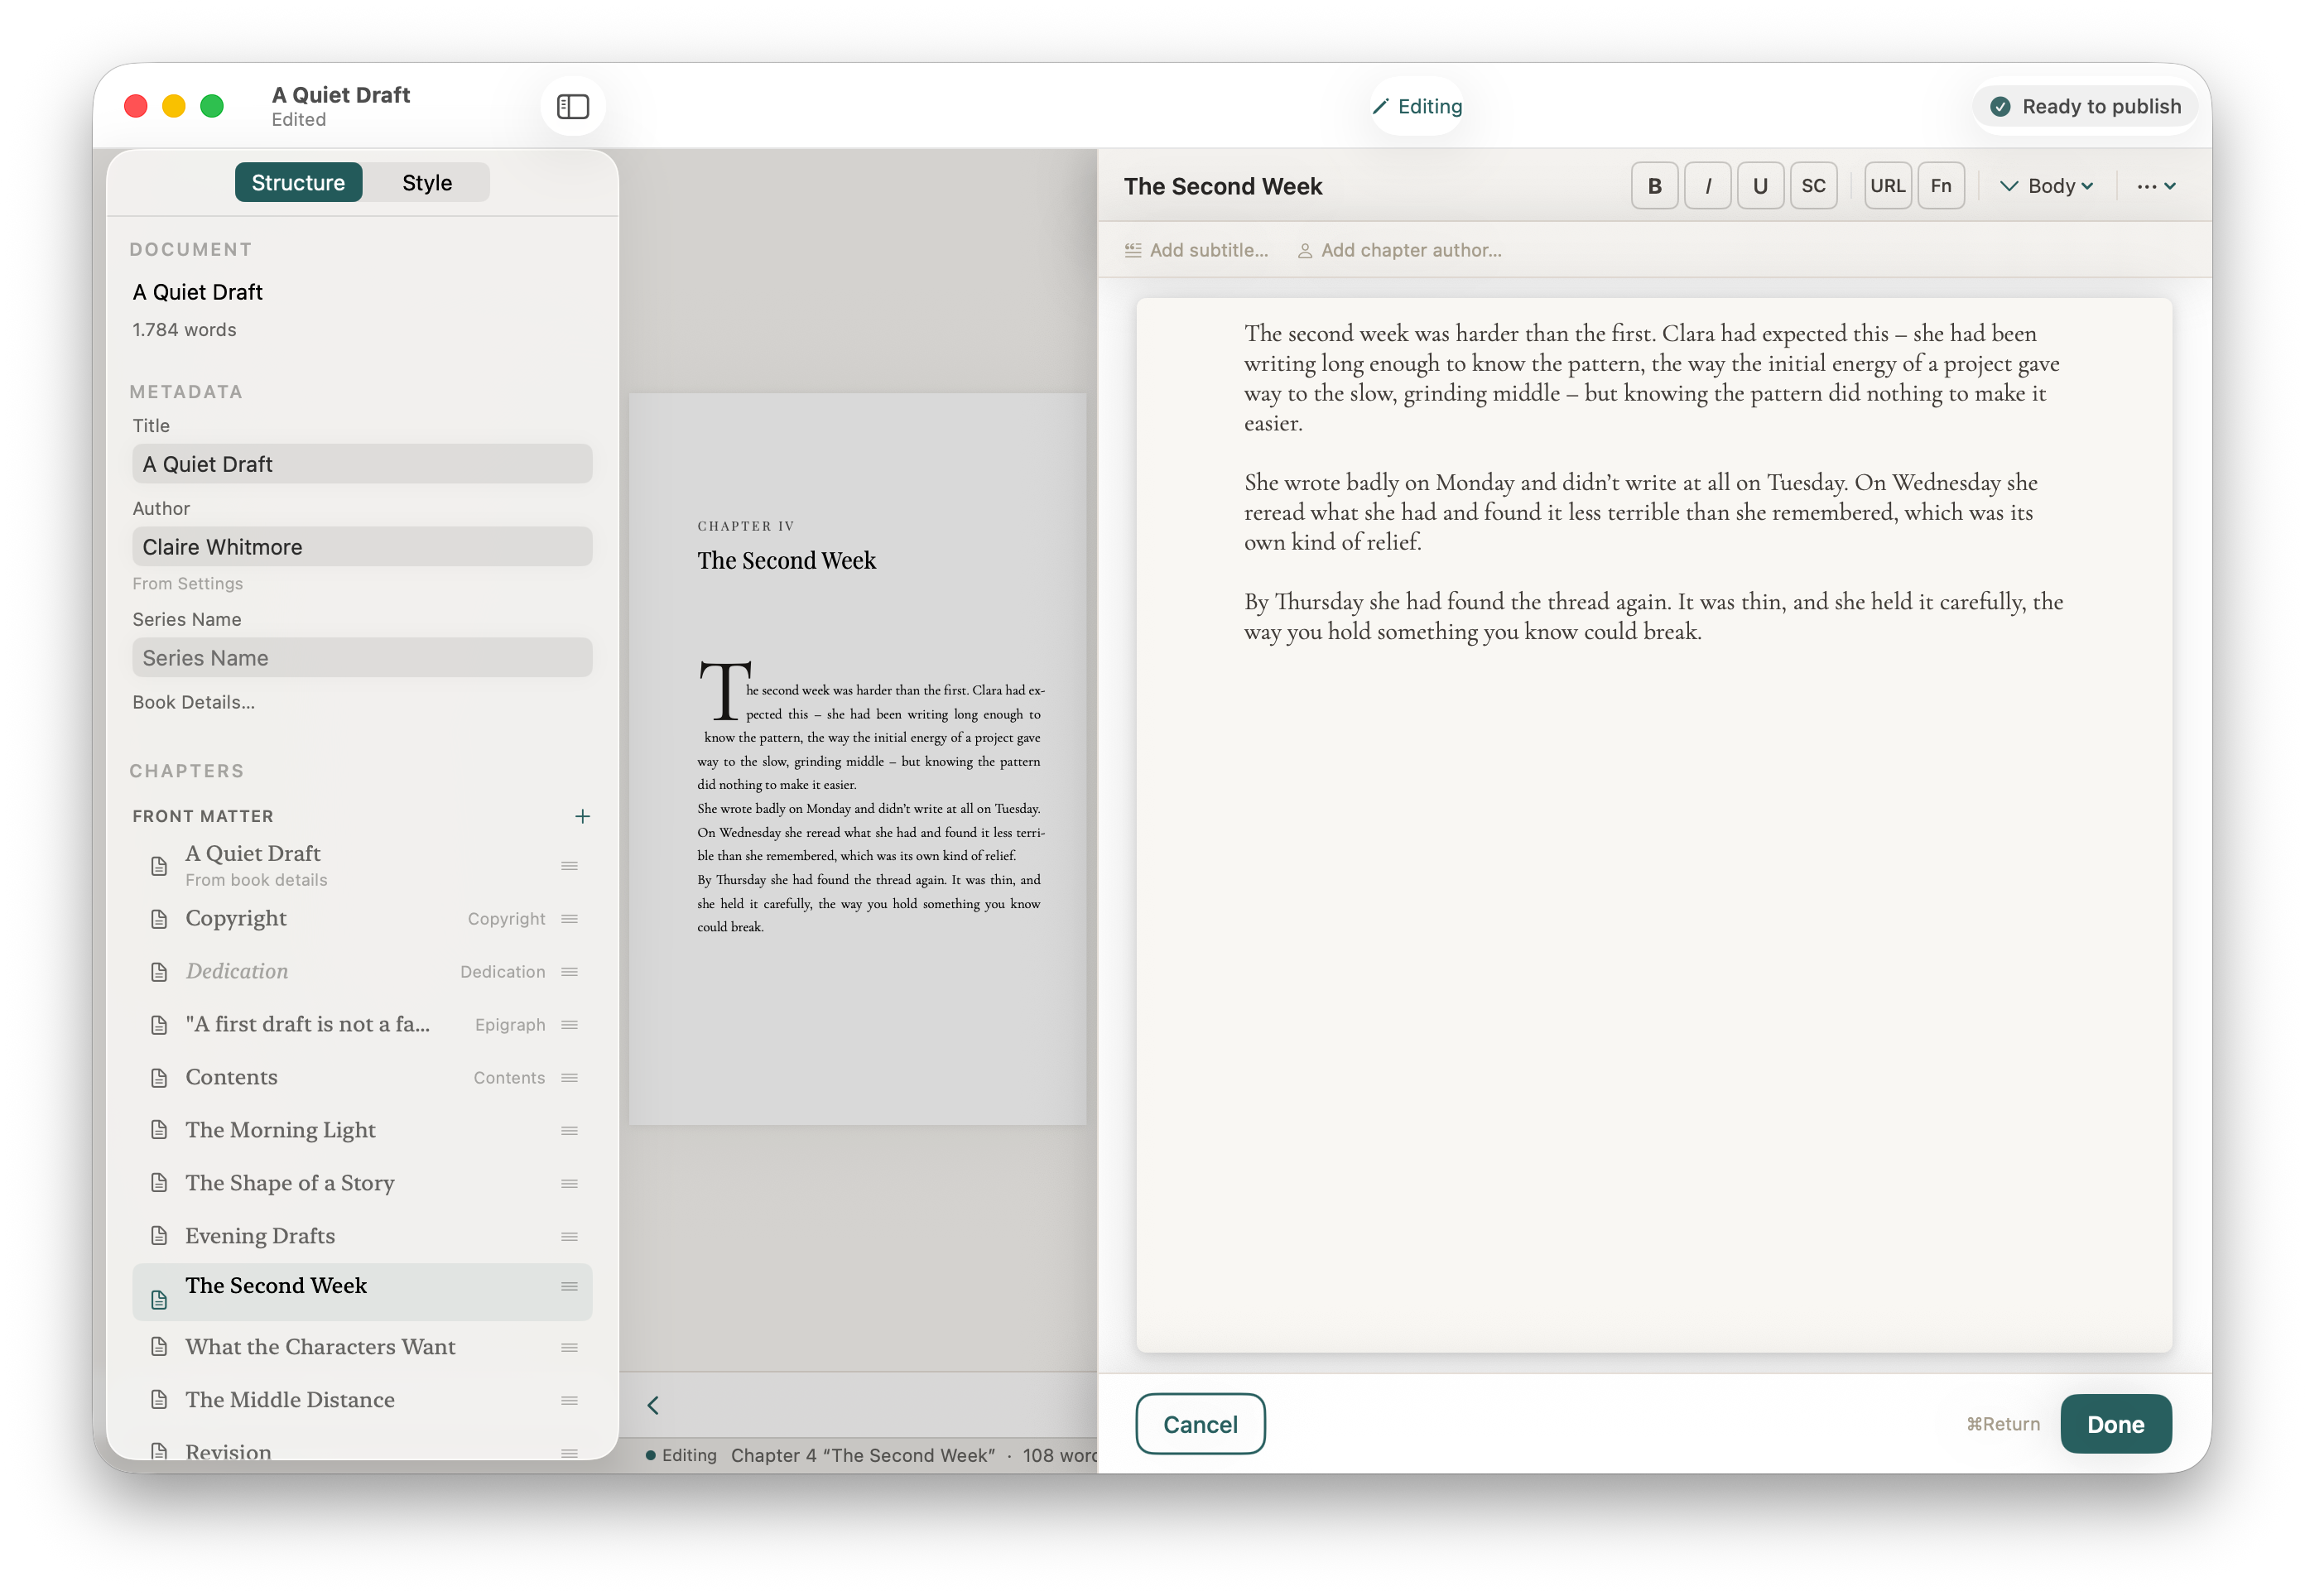Insert a link with URL button
The image size is (2305, 1596).
[1888, 186]
